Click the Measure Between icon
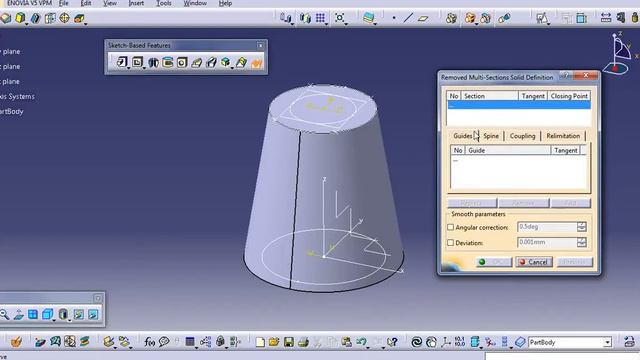 pyautogui.click(x=606, y=18)
